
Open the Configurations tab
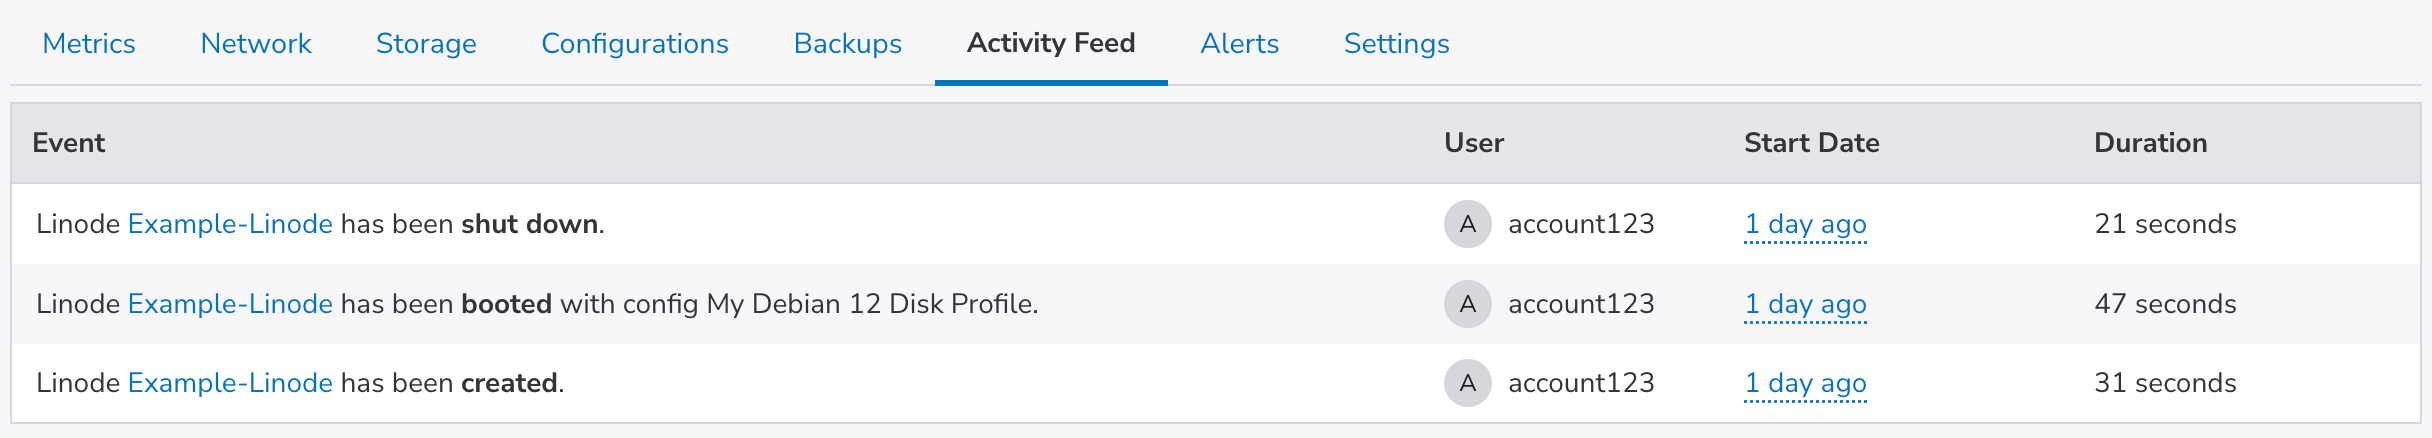coord(635,44)
